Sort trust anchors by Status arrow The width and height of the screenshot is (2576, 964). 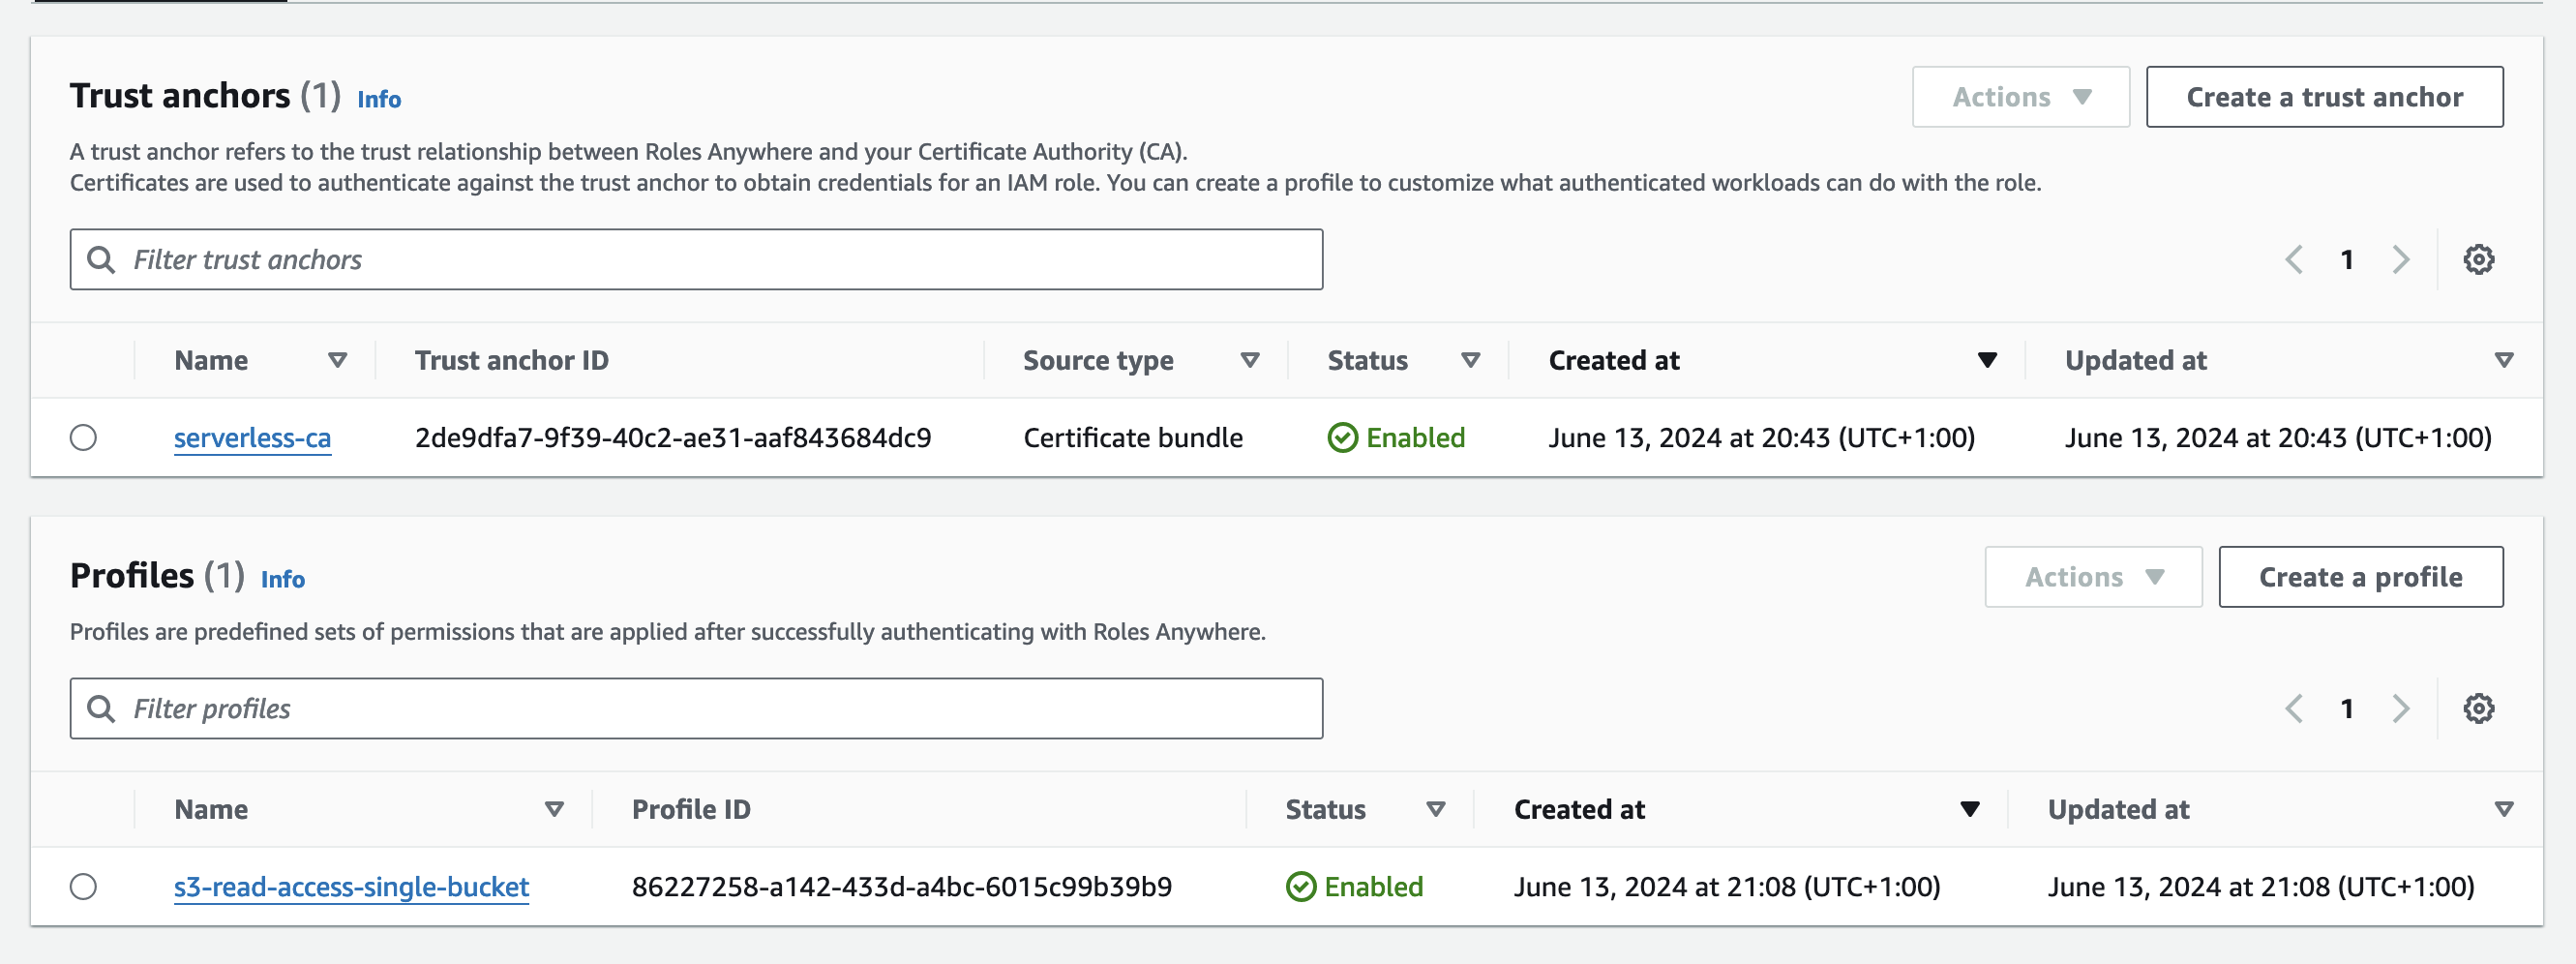click(1470, 360)
